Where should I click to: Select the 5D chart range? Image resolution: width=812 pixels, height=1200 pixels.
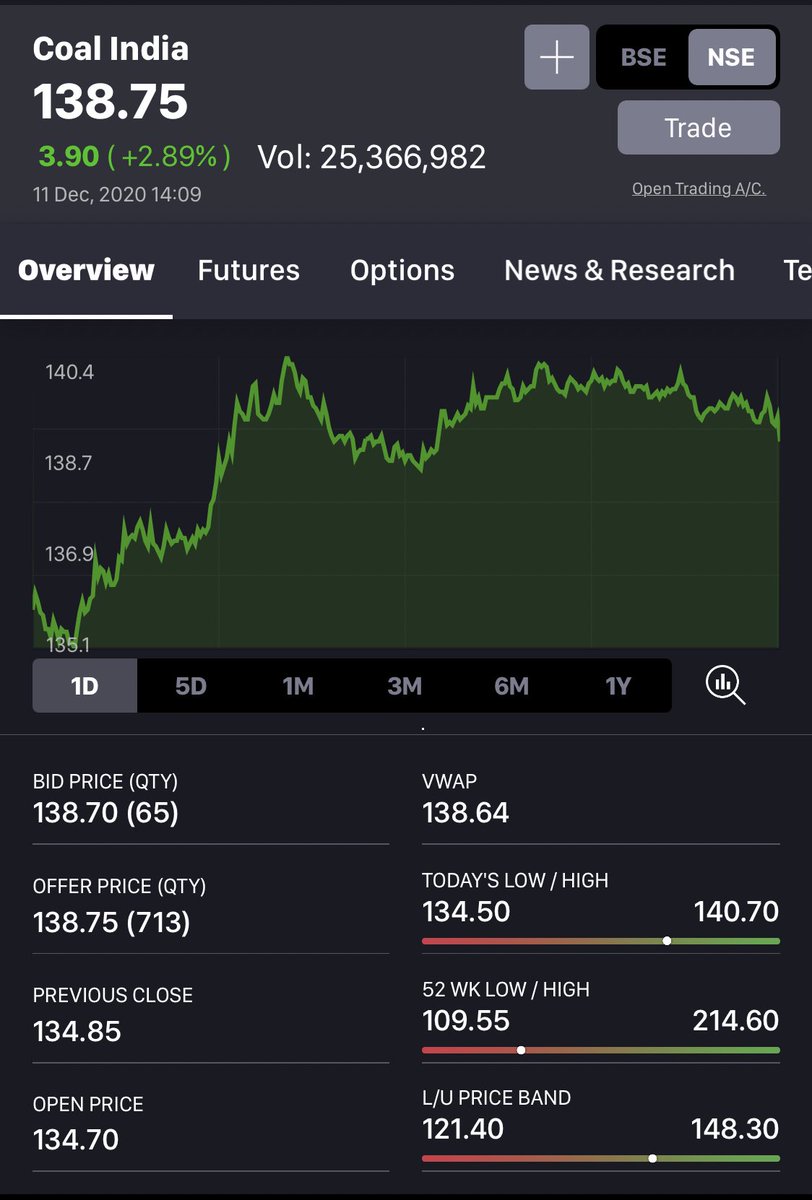click(190, 686)
